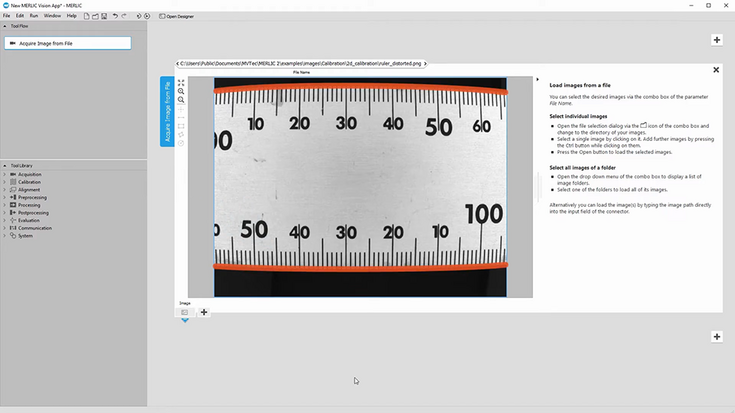Image resolution: width=735 pixels, height=413 pixels.
Task: Click the rectangle ROI tool icon
Action: [x=181, y=126]
